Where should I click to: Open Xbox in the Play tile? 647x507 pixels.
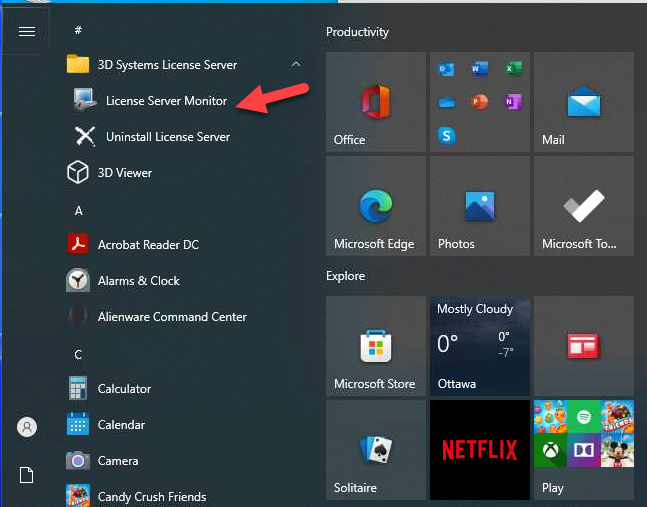pyautogui.click(x=550, y=450)
